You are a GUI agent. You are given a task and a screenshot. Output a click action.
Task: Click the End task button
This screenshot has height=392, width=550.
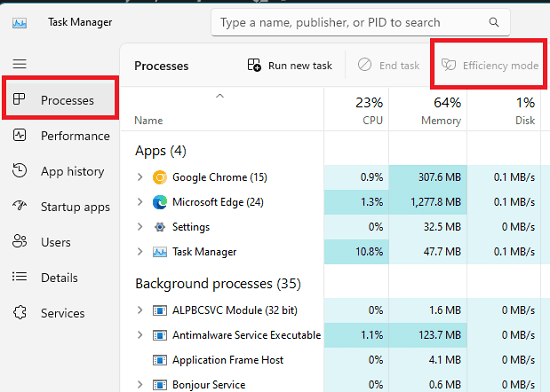[389, 65]
